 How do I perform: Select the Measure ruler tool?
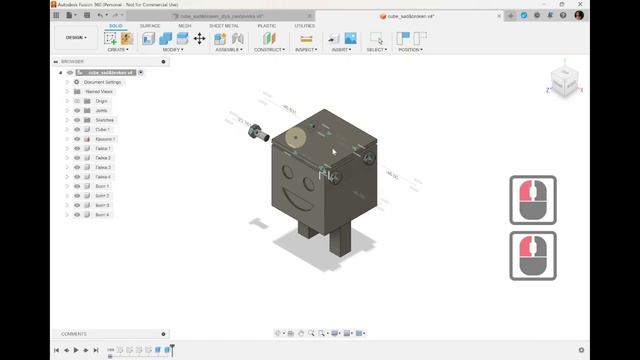coord(306,38)
